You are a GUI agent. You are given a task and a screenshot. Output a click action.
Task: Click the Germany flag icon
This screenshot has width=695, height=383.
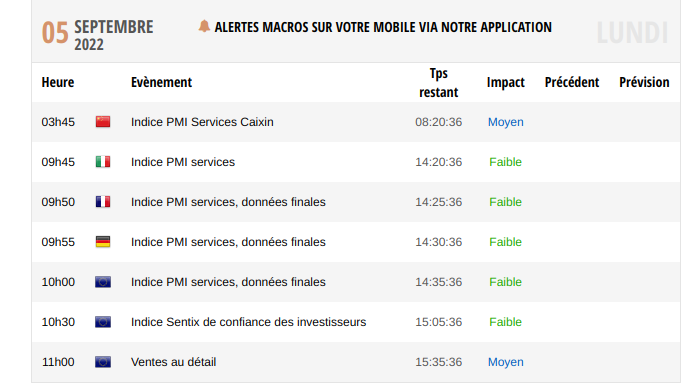click(103, 242)
